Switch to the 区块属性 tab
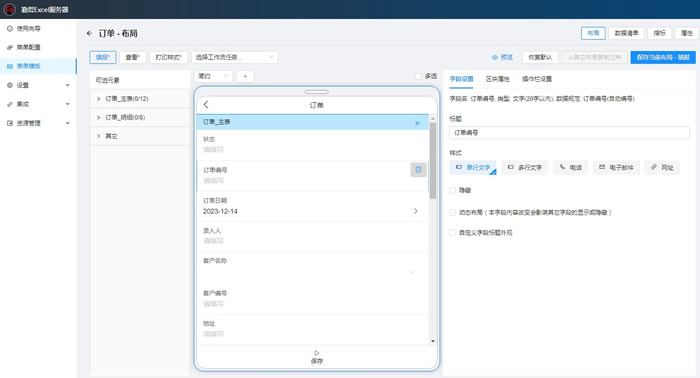700x378 pixels. pyautogui.click(x=497, y=79)
